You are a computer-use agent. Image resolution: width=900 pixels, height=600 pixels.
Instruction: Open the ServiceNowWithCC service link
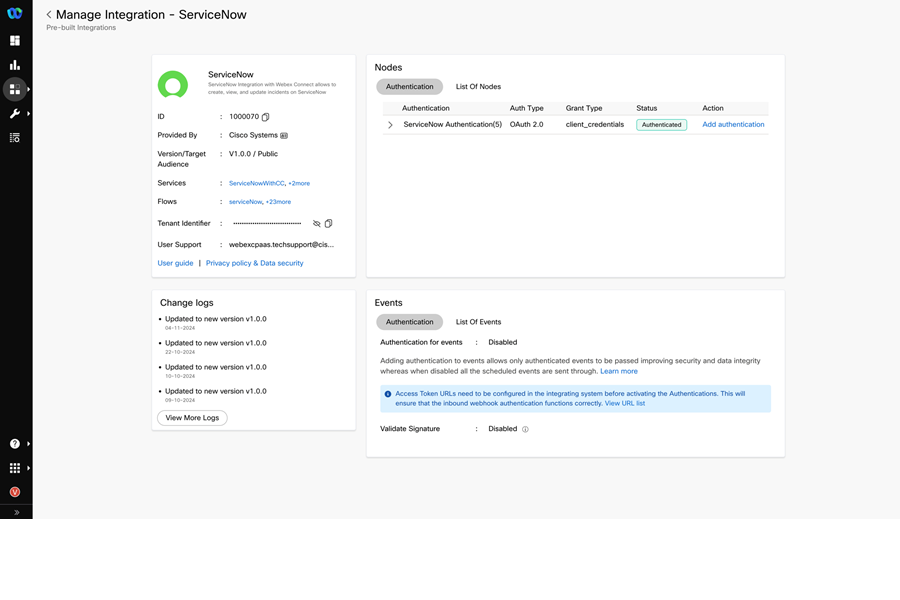point(257,184)
